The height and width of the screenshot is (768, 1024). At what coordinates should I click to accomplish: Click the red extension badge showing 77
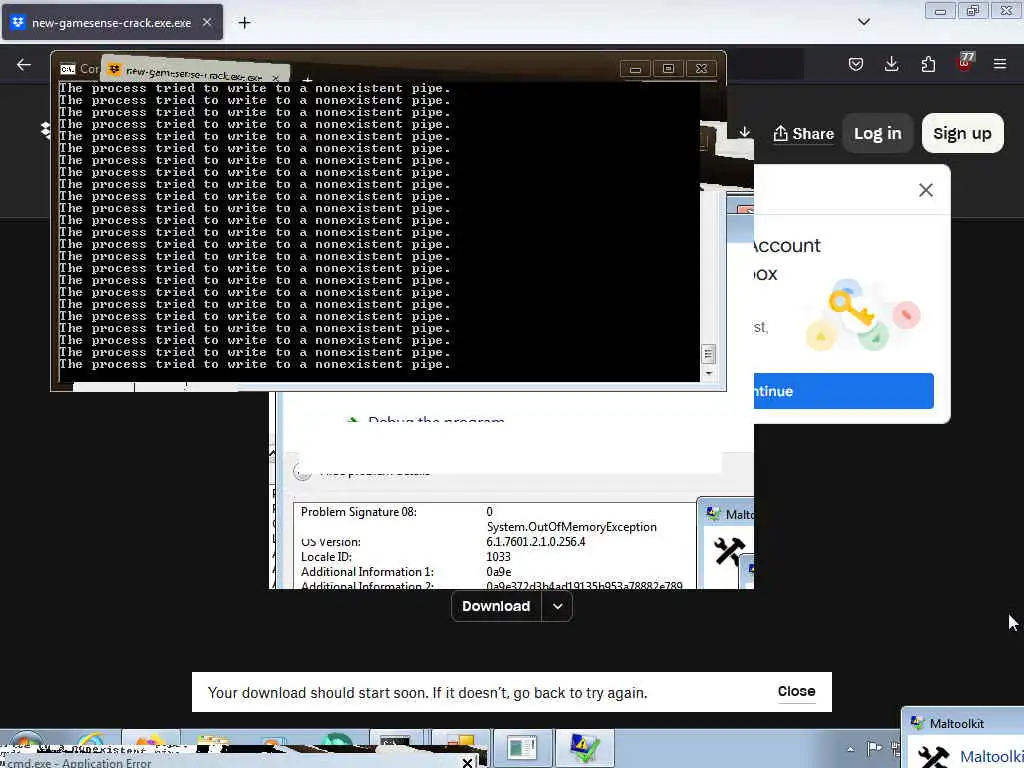965,62
